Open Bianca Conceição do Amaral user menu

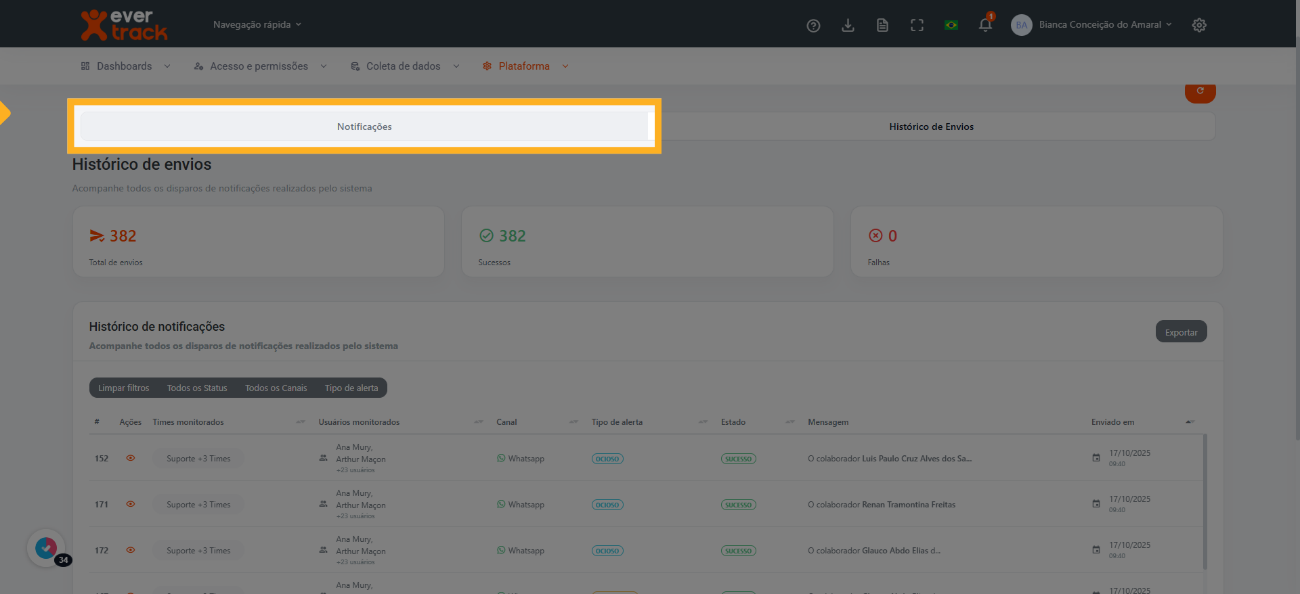point(1104,25)
